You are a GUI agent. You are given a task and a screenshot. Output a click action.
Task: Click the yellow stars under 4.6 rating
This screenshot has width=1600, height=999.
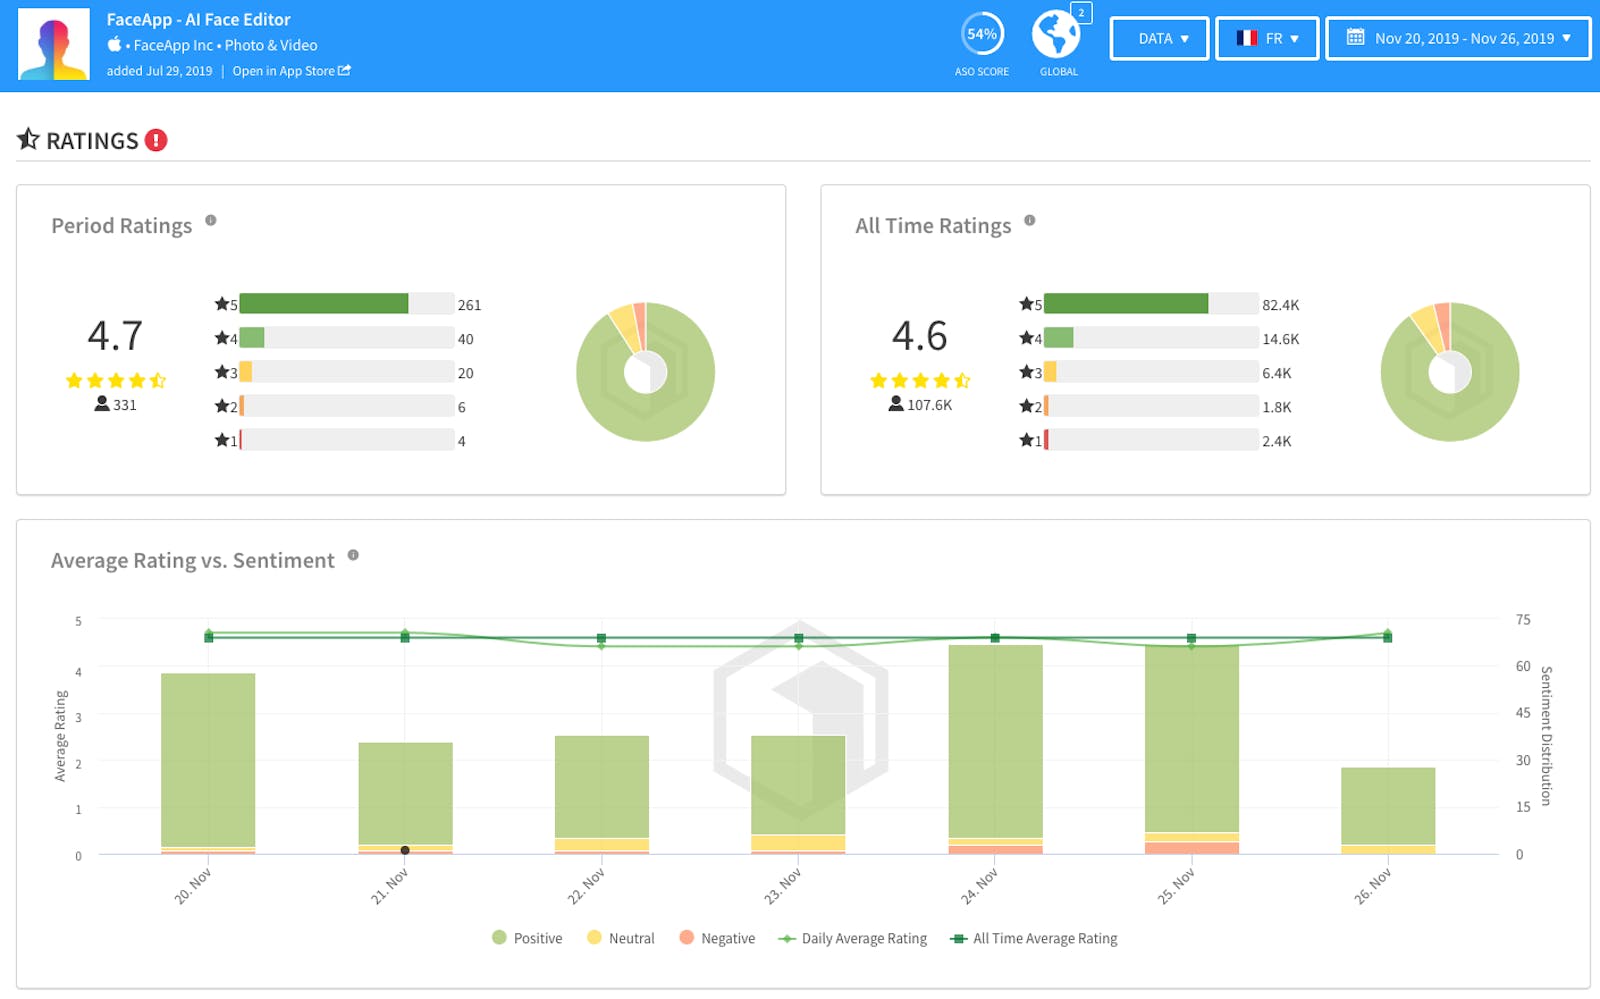pos(920,380)
